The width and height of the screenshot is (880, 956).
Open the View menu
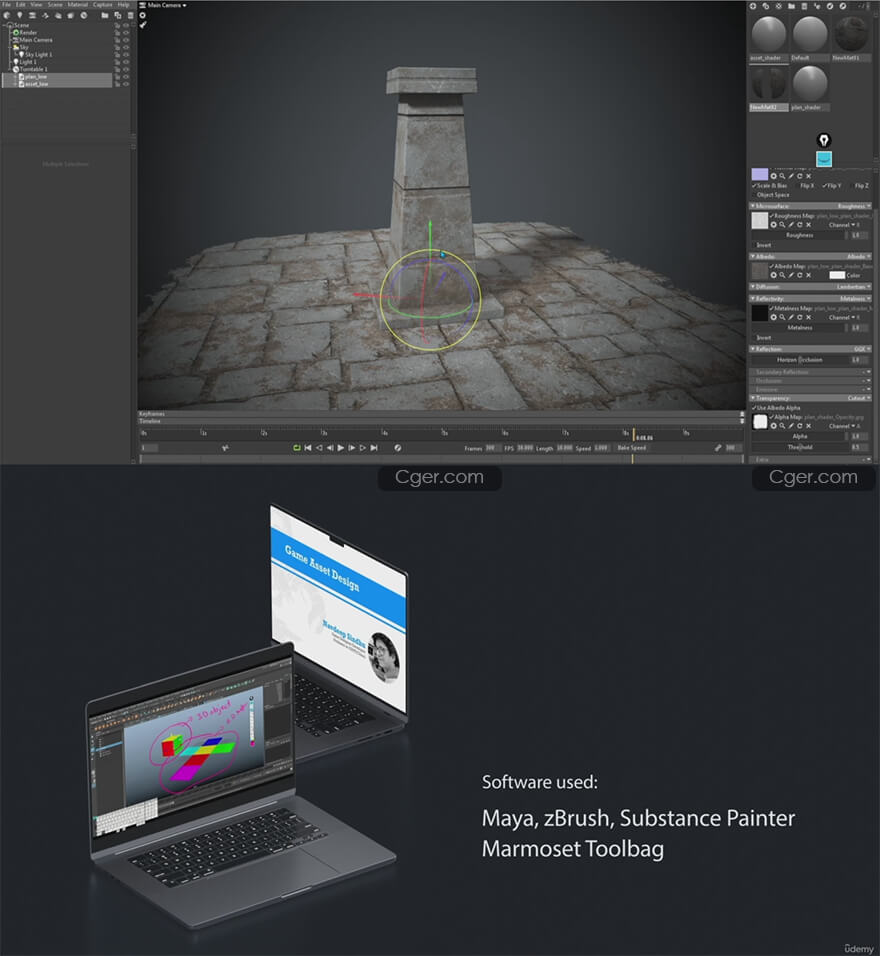click(36, 5)
